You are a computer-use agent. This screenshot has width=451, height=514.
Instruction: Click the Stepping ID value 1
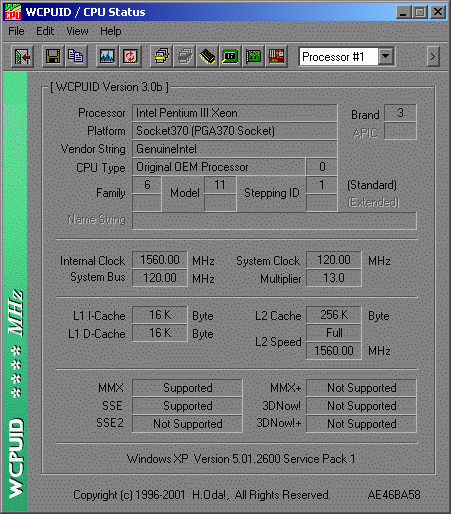322,185
